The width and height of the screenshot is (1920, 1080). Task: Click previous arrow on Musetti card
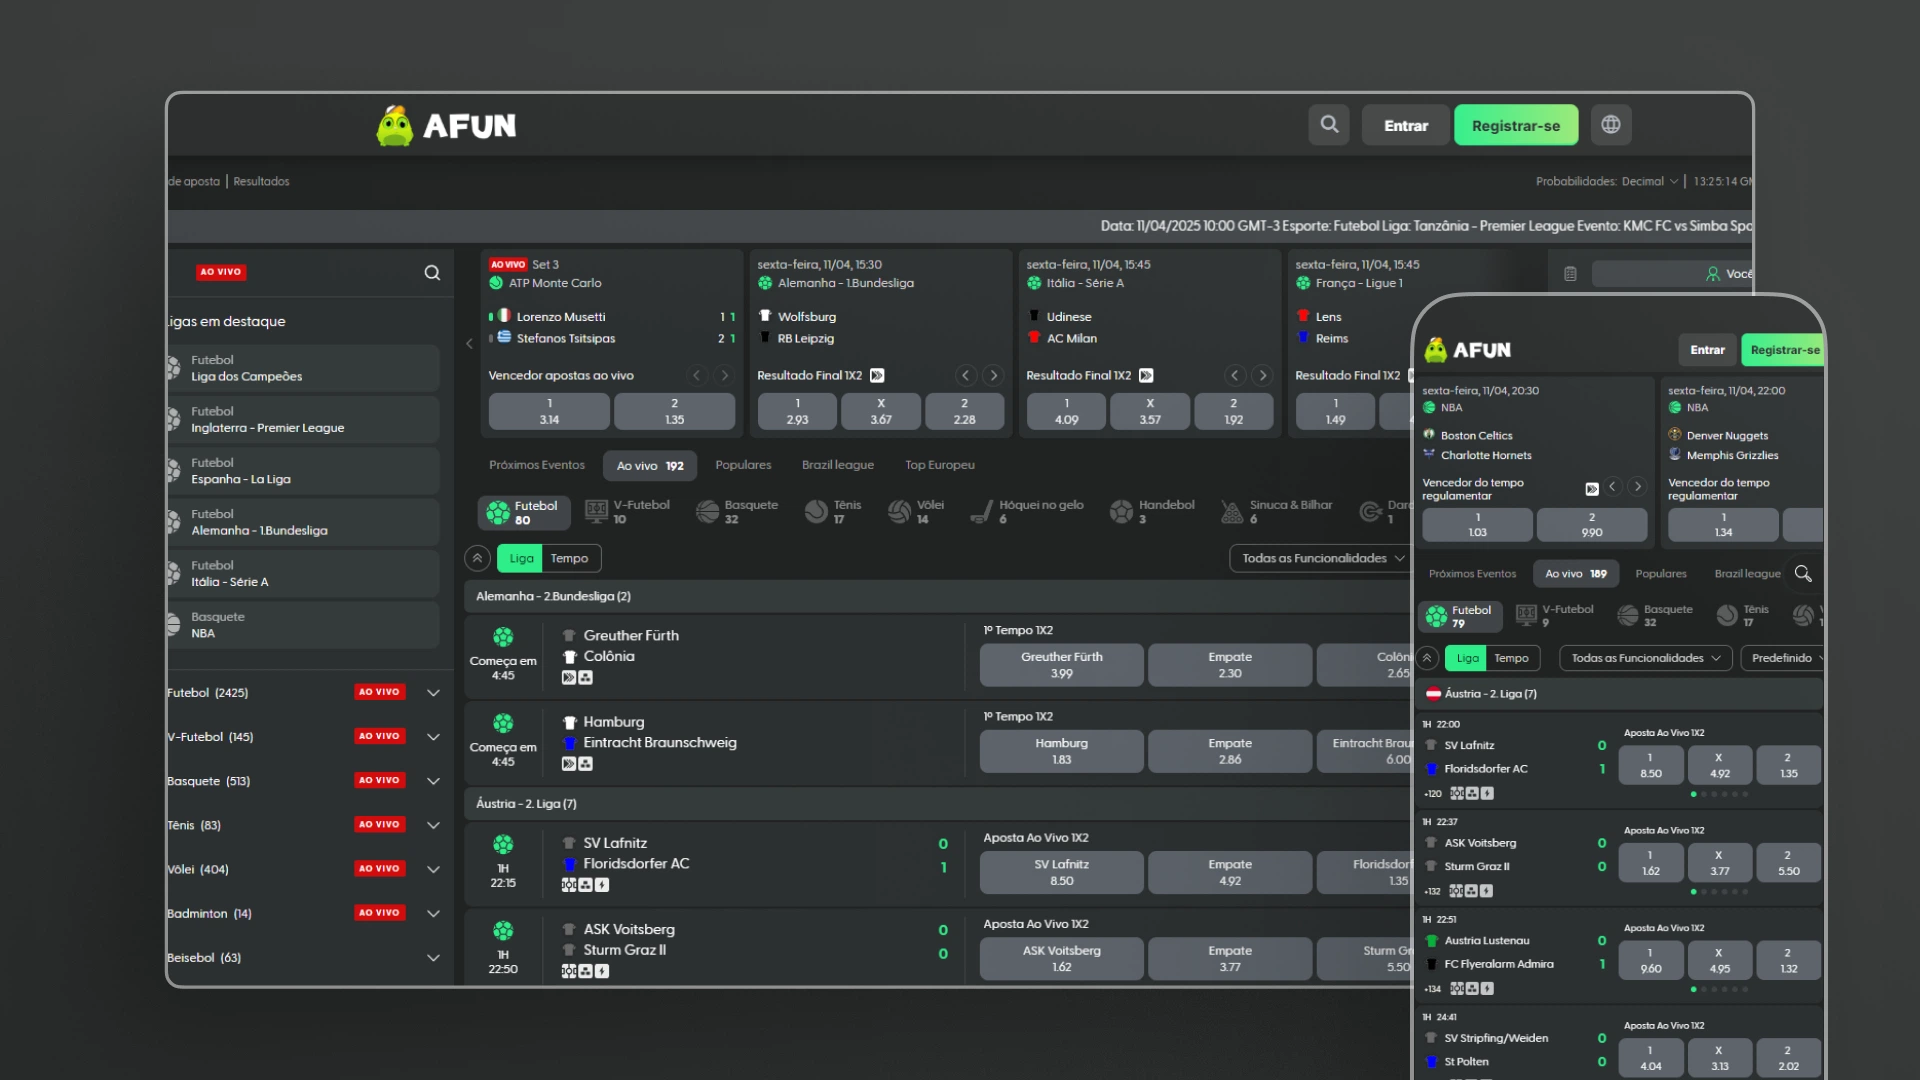697,376
